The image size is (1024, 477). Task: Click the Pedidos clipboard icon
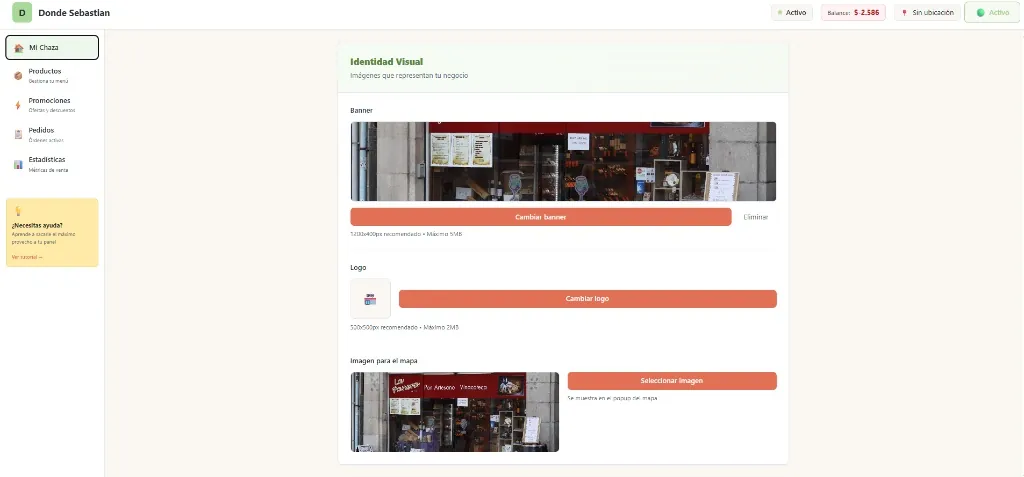[x=18, y=135]
